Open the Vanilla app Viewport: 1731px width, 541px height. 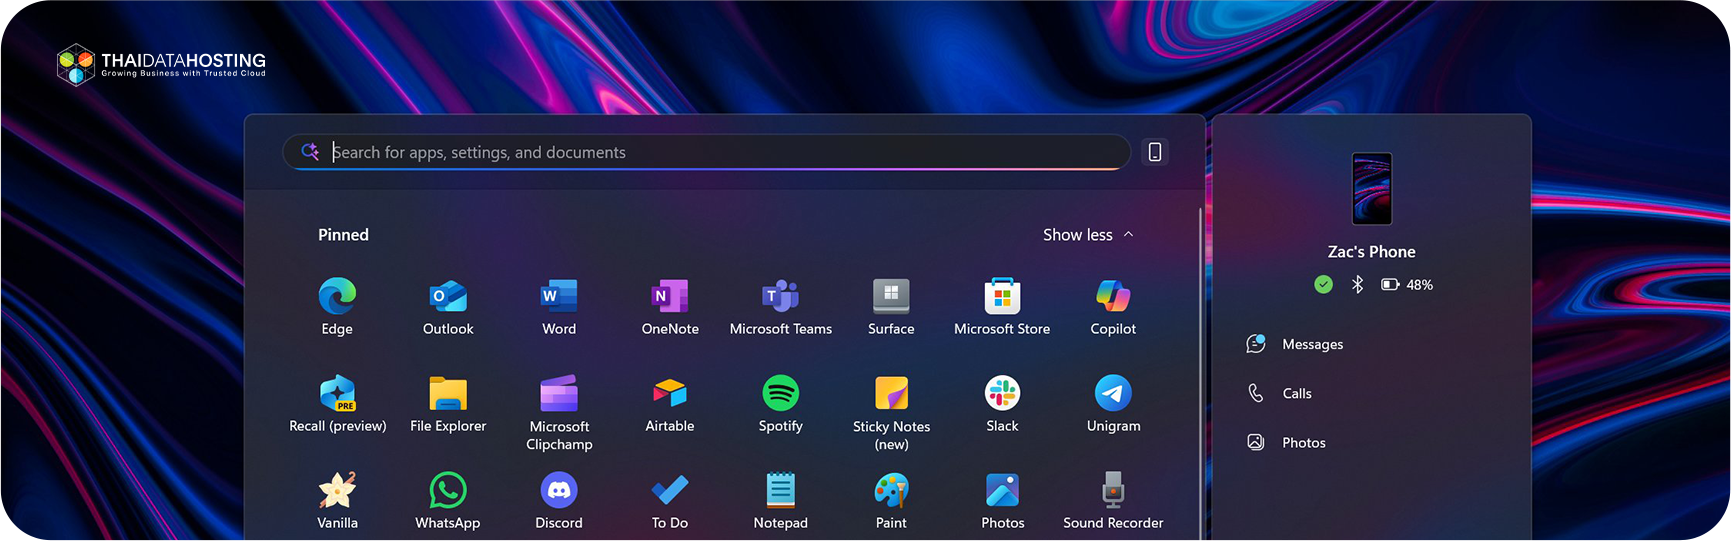coord(337,501)
